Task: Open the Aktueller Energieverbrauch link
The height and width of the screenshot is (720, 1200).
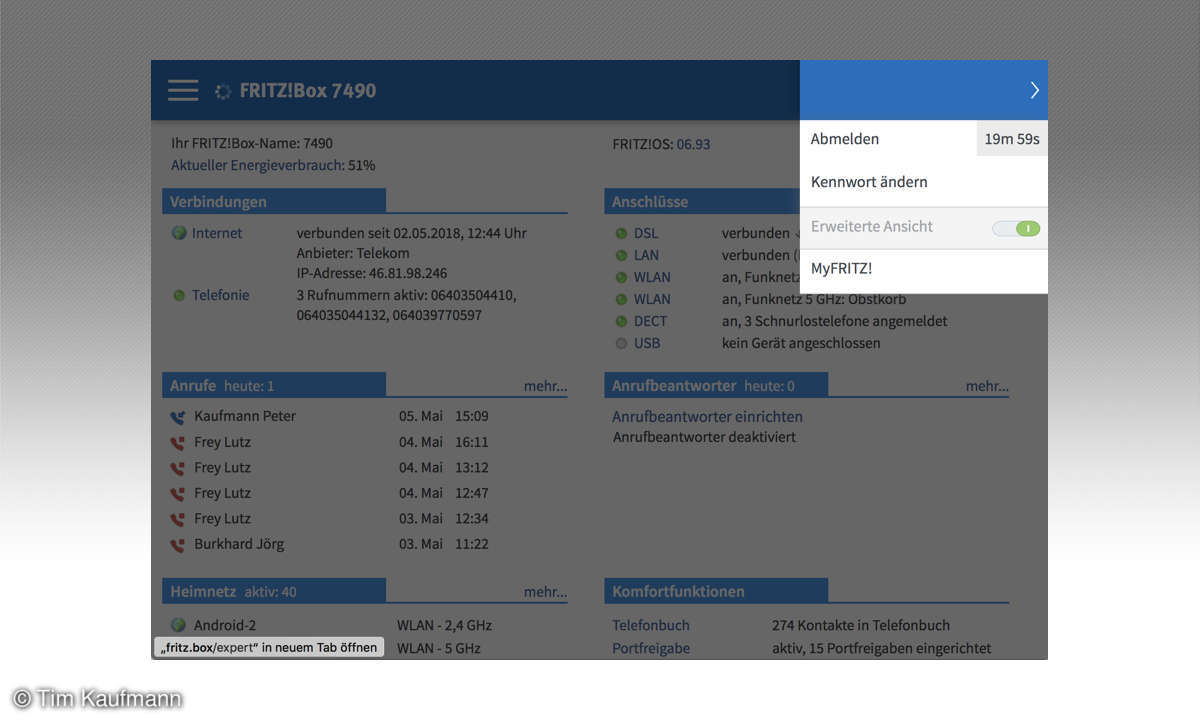Action: [257, 165]
